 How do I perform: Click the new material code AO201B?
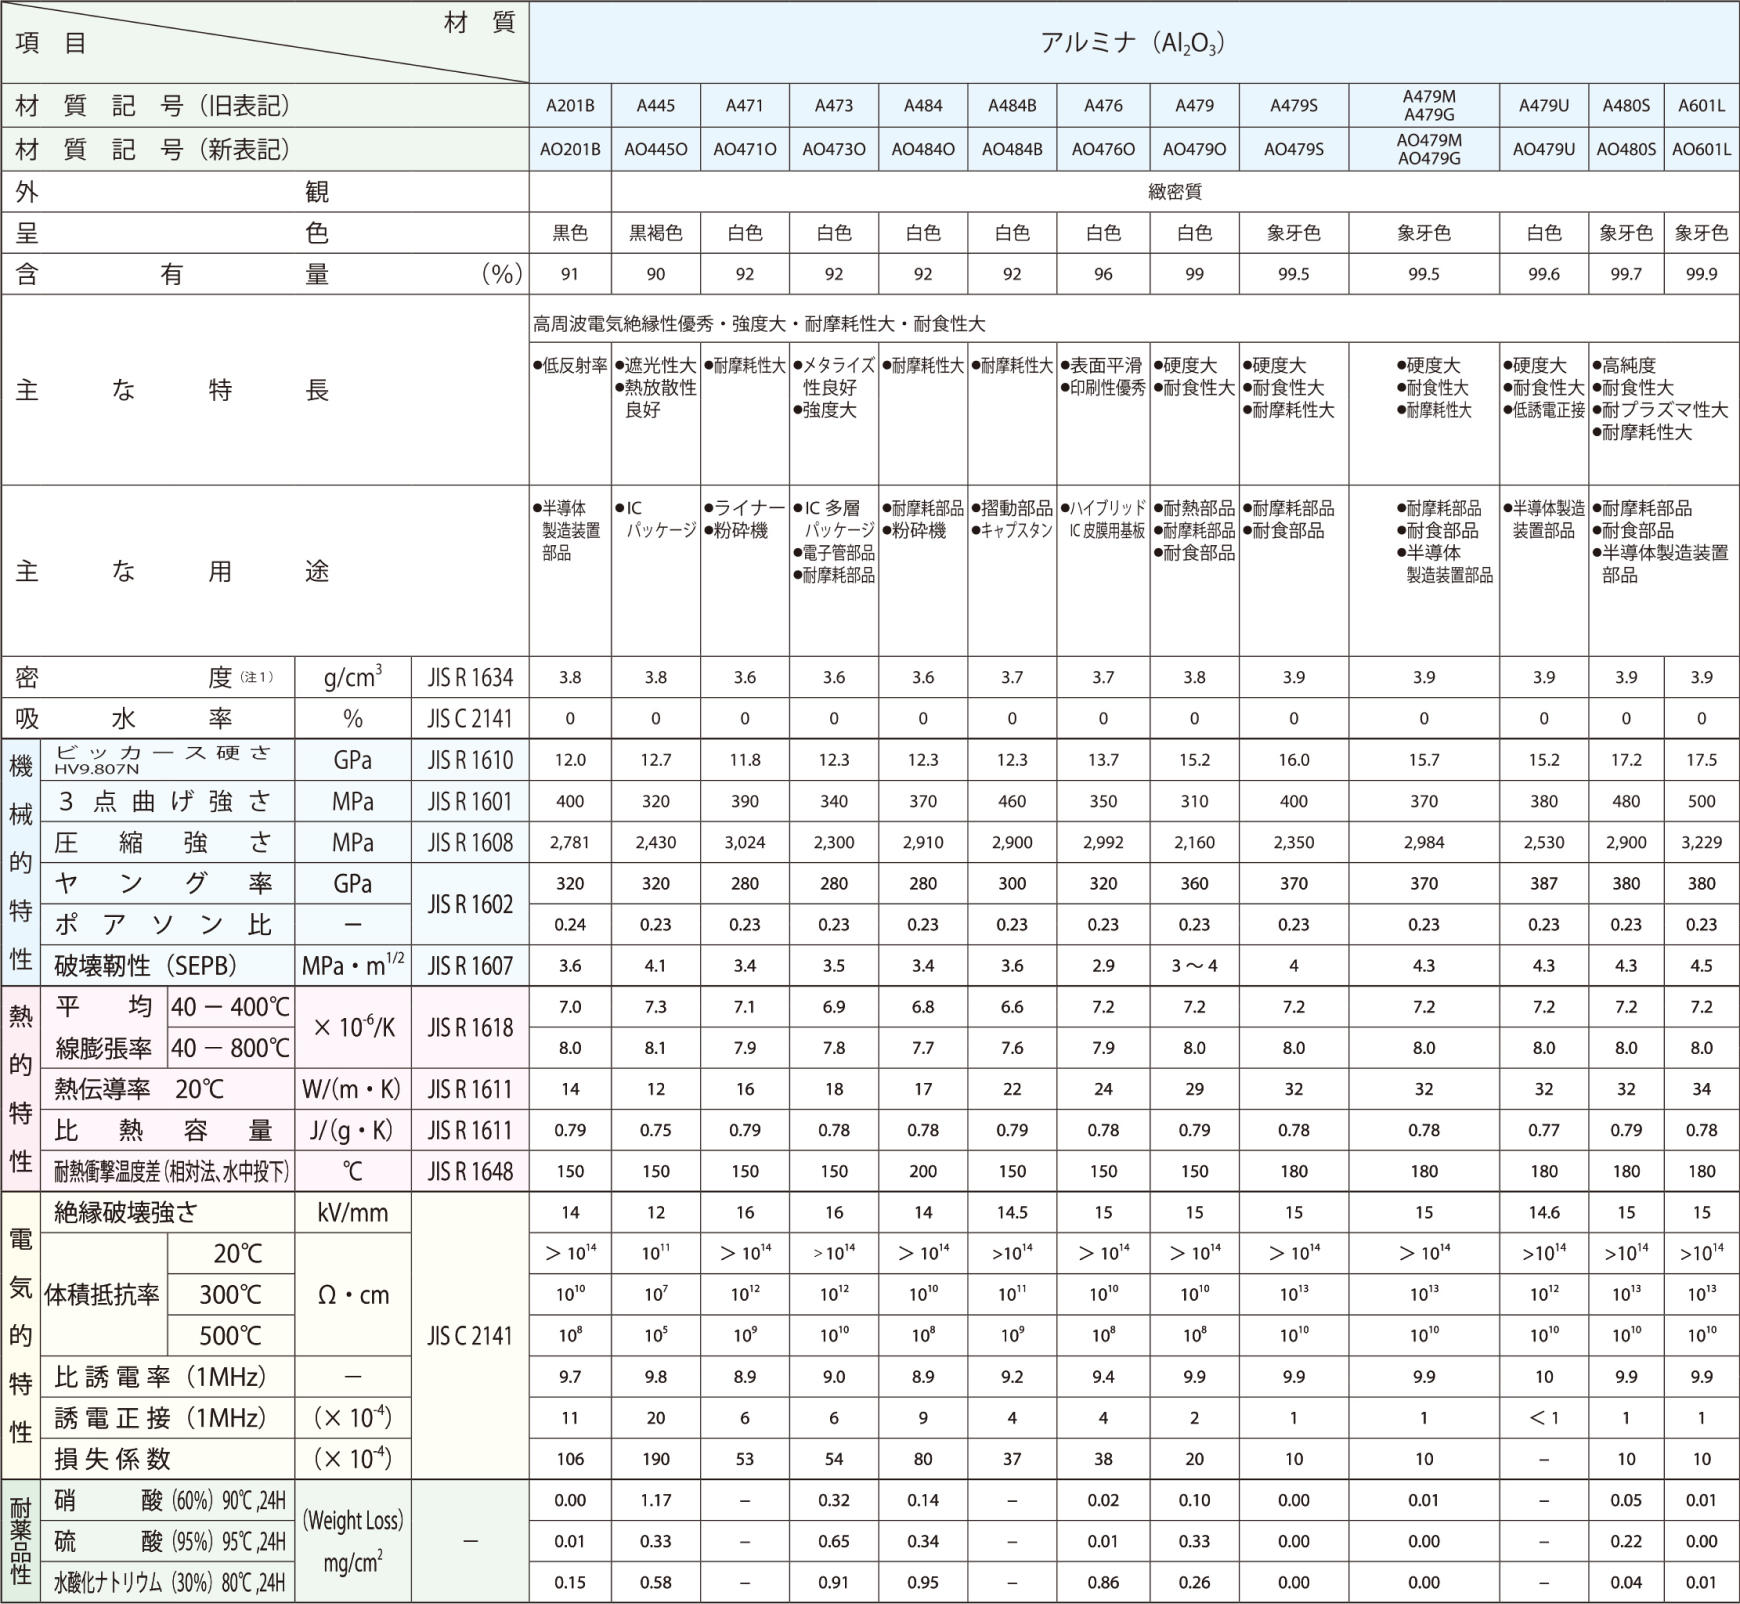tap(570, 149)
